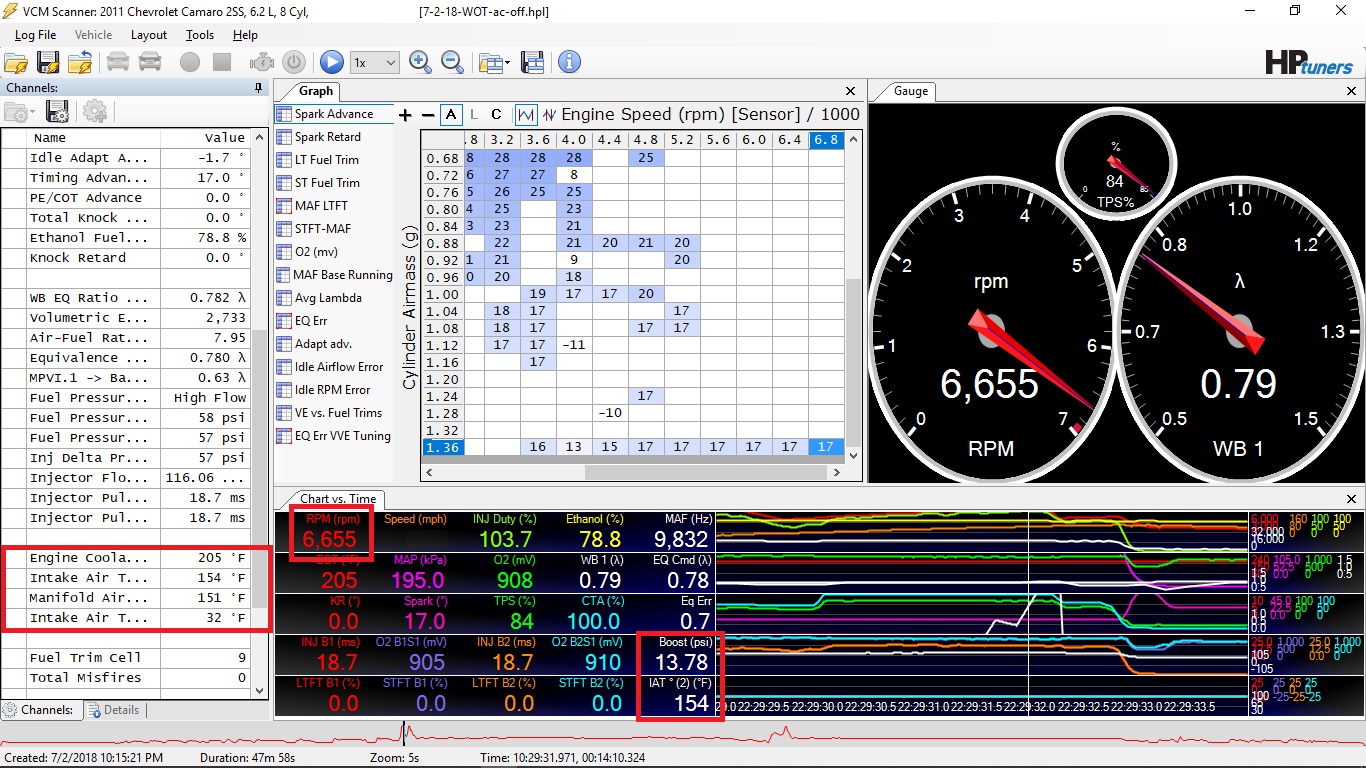The width and height of the screenshot is (1366, 768).
Task: Select Spark Retard in graph list
Action: click(x=327, y=137)
